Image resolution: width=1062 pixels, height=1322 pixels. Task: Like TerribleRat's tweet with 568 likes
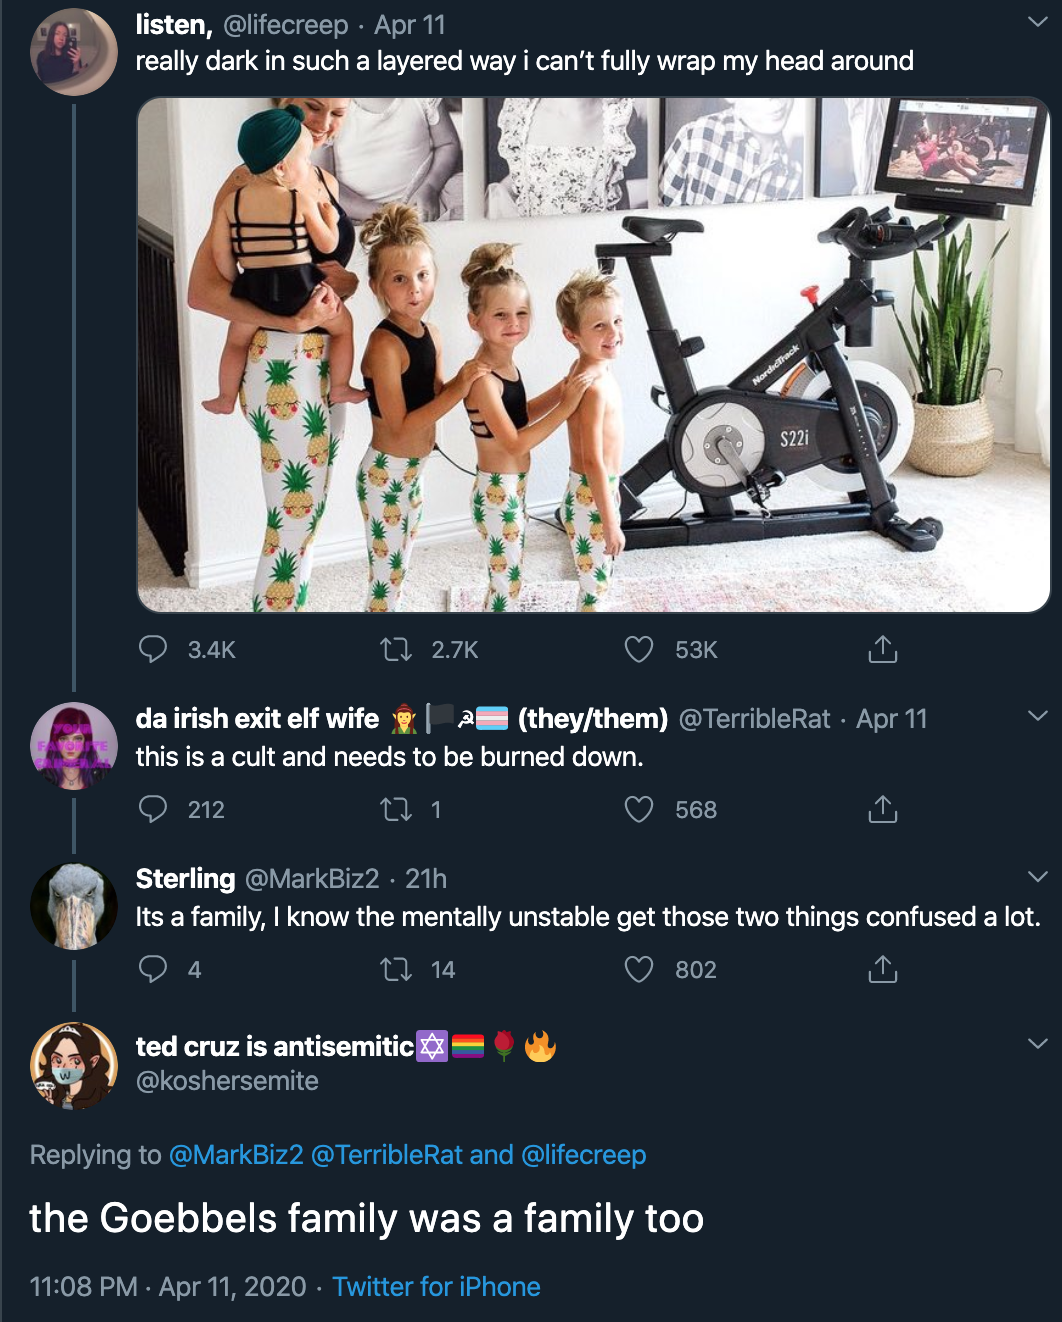(x=639, y=809)
